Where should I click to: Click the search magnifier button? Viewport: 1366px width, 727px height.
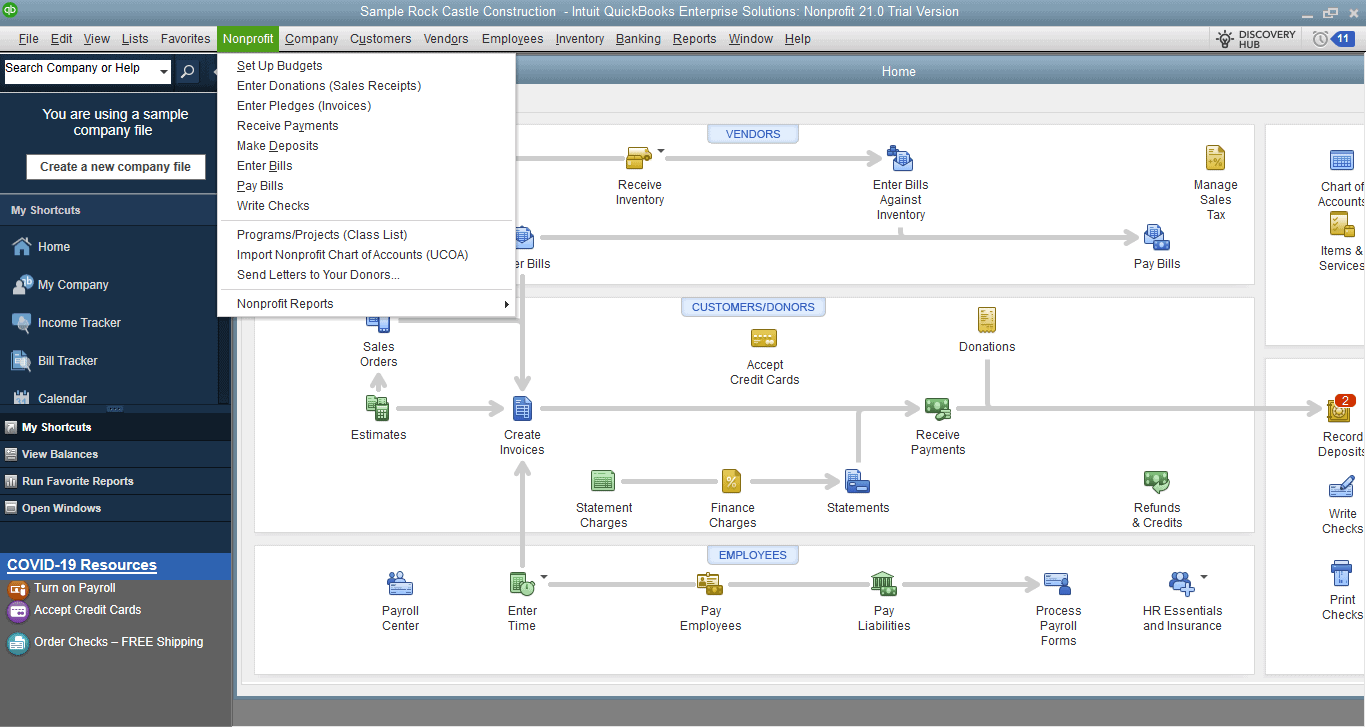point(188,71)
